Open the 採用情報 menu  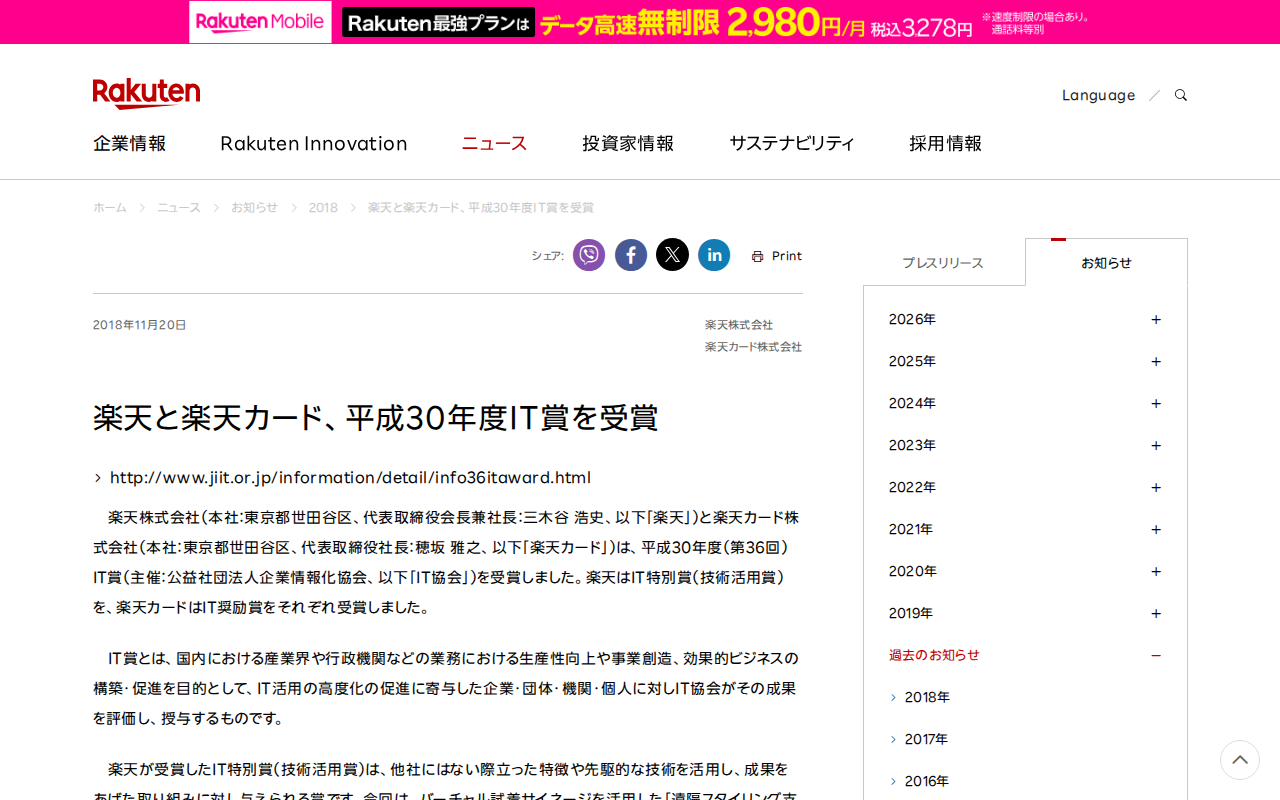point(945,143)
